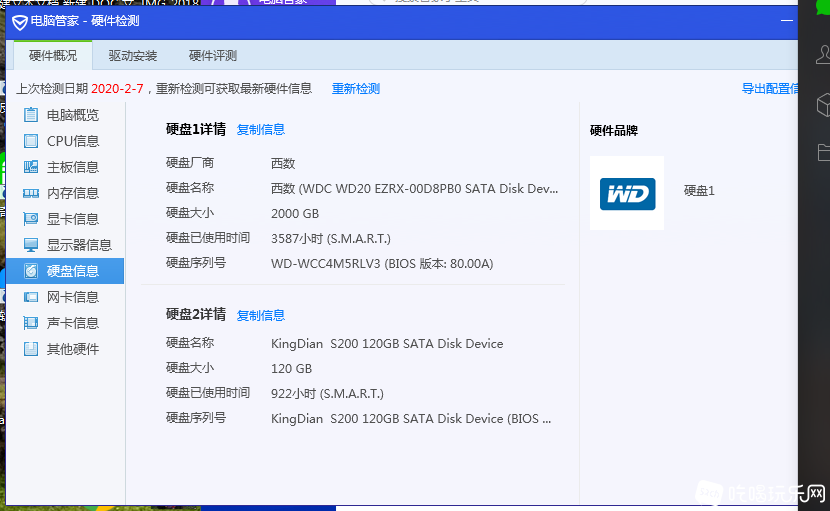Go to 其他硬件 in the sidebar

pyautogui.click(x=65, y=349)
